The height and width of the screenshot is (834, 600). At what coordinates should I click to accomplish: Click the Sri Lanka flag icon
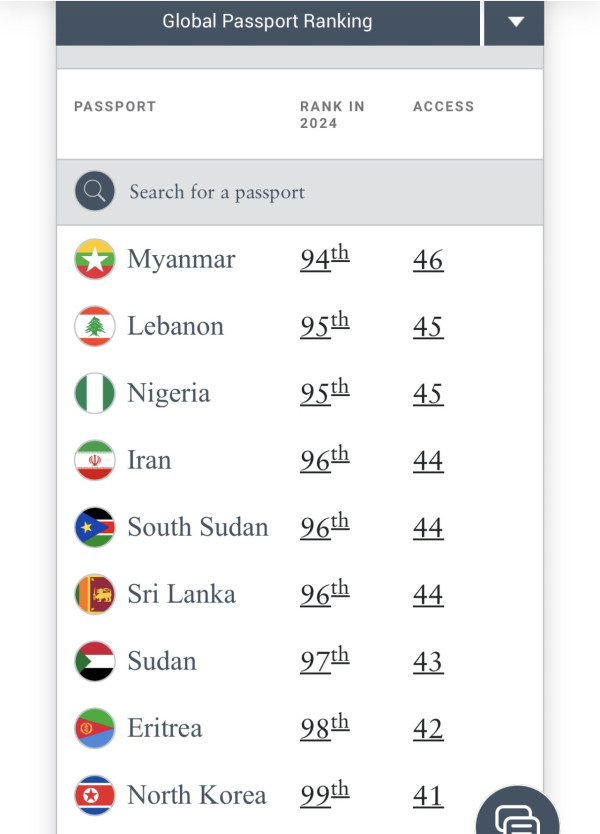(x=95, y=595)
